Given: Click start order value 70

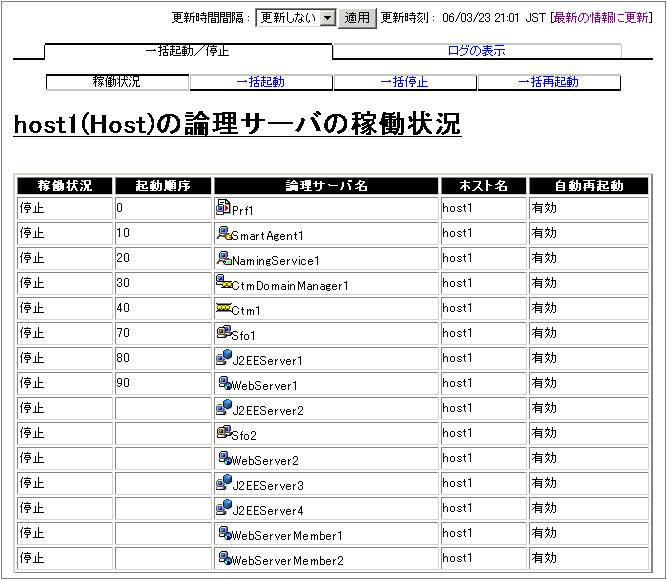Looking at the screenshot, I should point(123,333).
